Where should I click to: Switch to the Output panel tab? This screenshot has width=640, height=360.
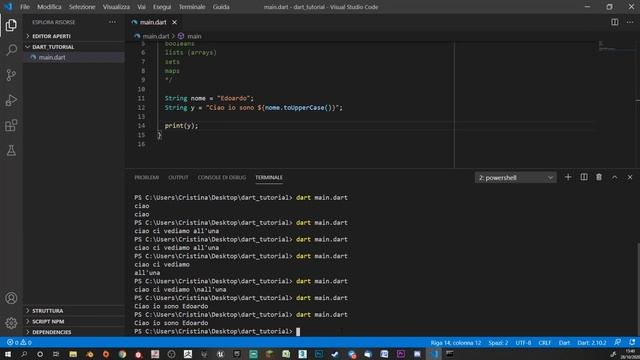click(x=178, y=178)
